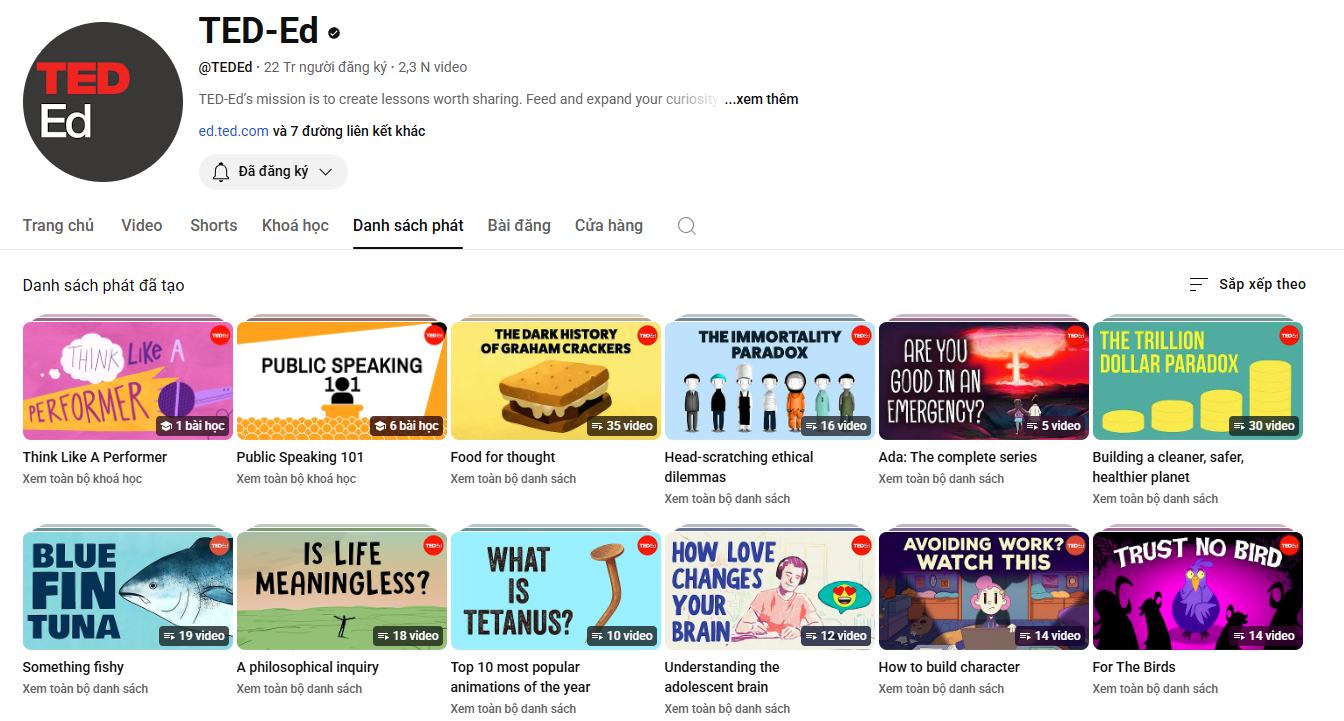Open the 'Ada: The complete series' title
Screen dimensions: 1344x721
(958, 457)
